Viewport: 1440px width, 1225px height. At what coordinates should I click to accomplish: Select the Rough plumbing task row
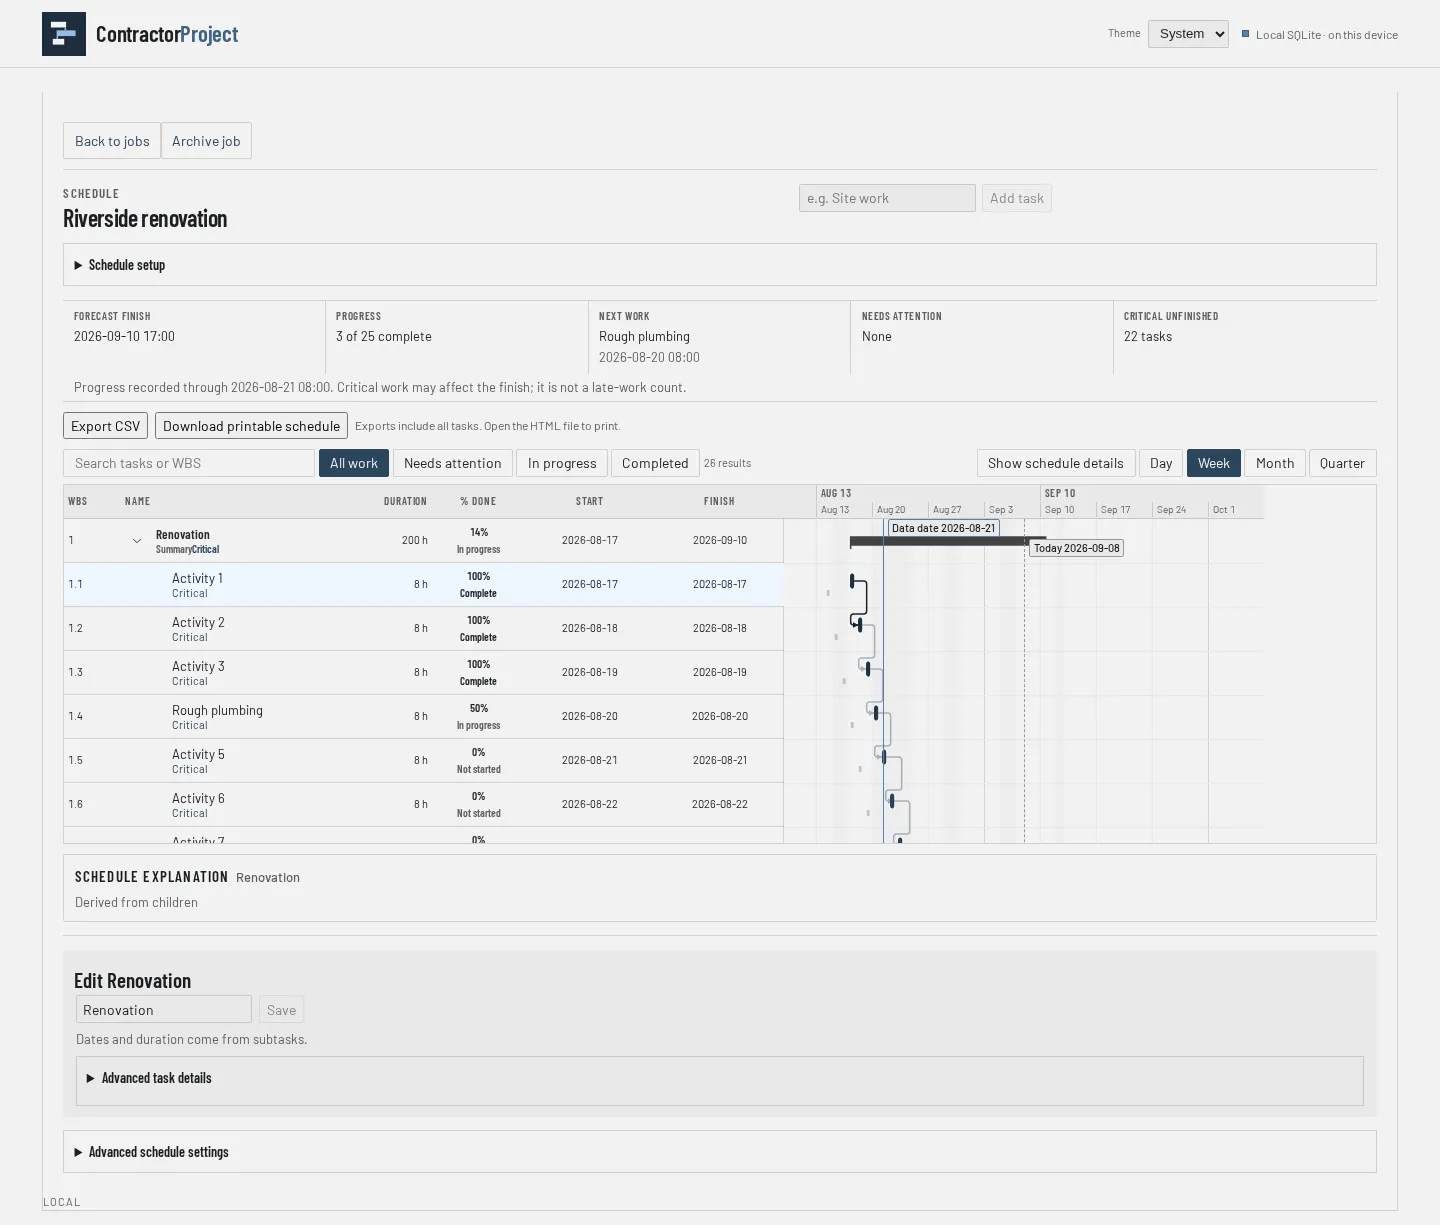point(423,717)
